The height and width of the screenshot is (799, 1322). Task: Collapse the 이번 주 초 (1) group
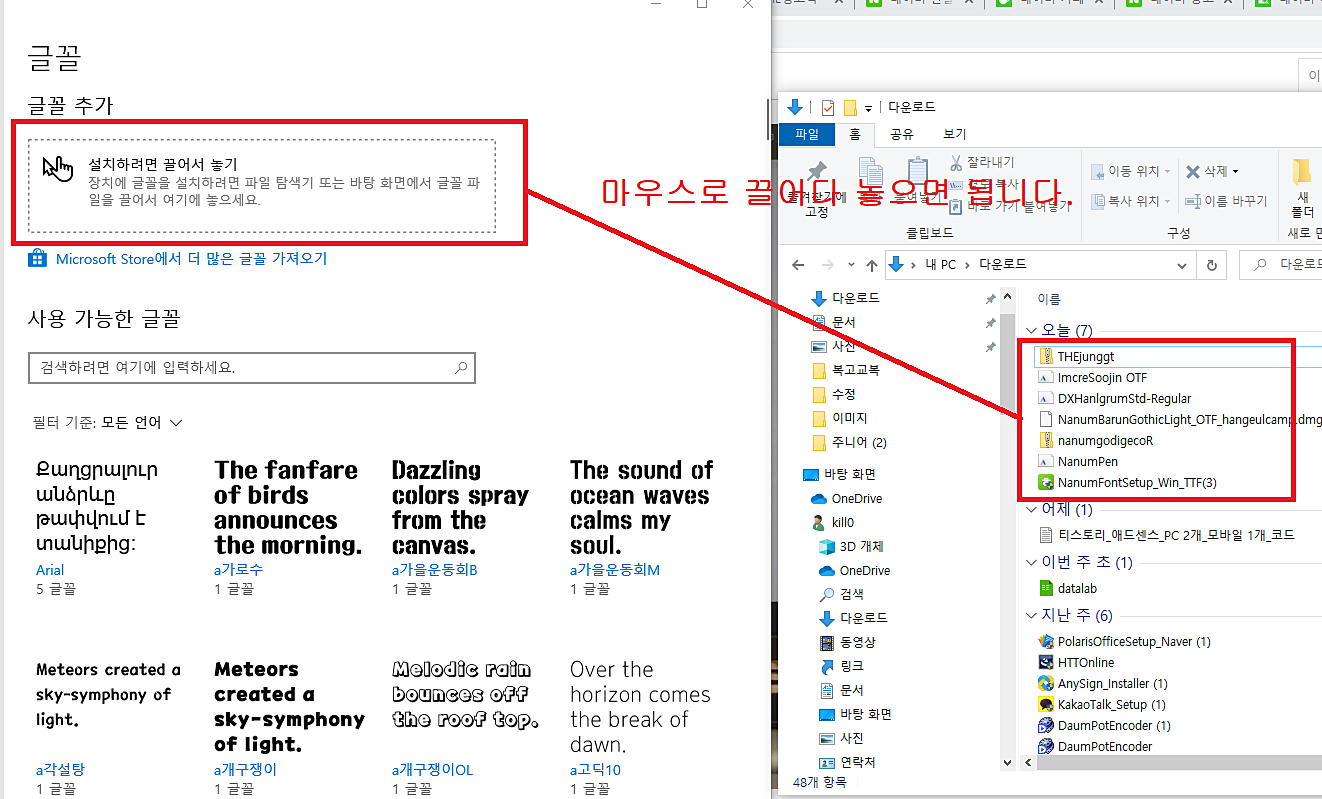[1033, 562]
